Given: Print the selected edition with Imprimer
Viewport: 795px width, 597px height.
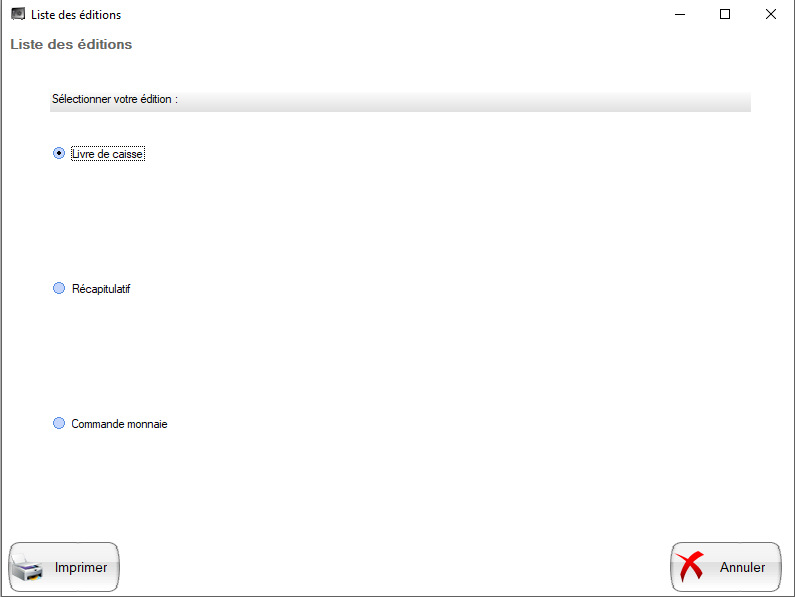Looking at the screenshot, I should 64,567.
